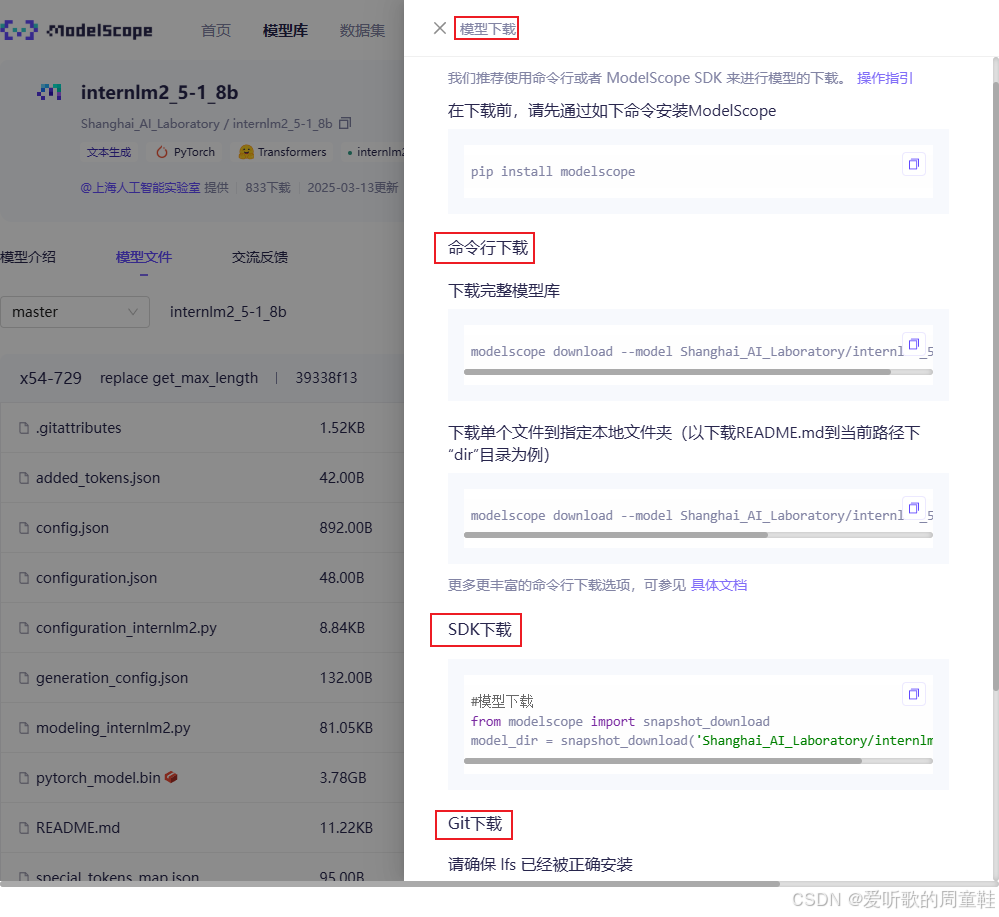The width and height of the screenshot is (999, 917).
Task: Click the pytorch_model.bin LFS cube icon
Action: coord(171,777)
